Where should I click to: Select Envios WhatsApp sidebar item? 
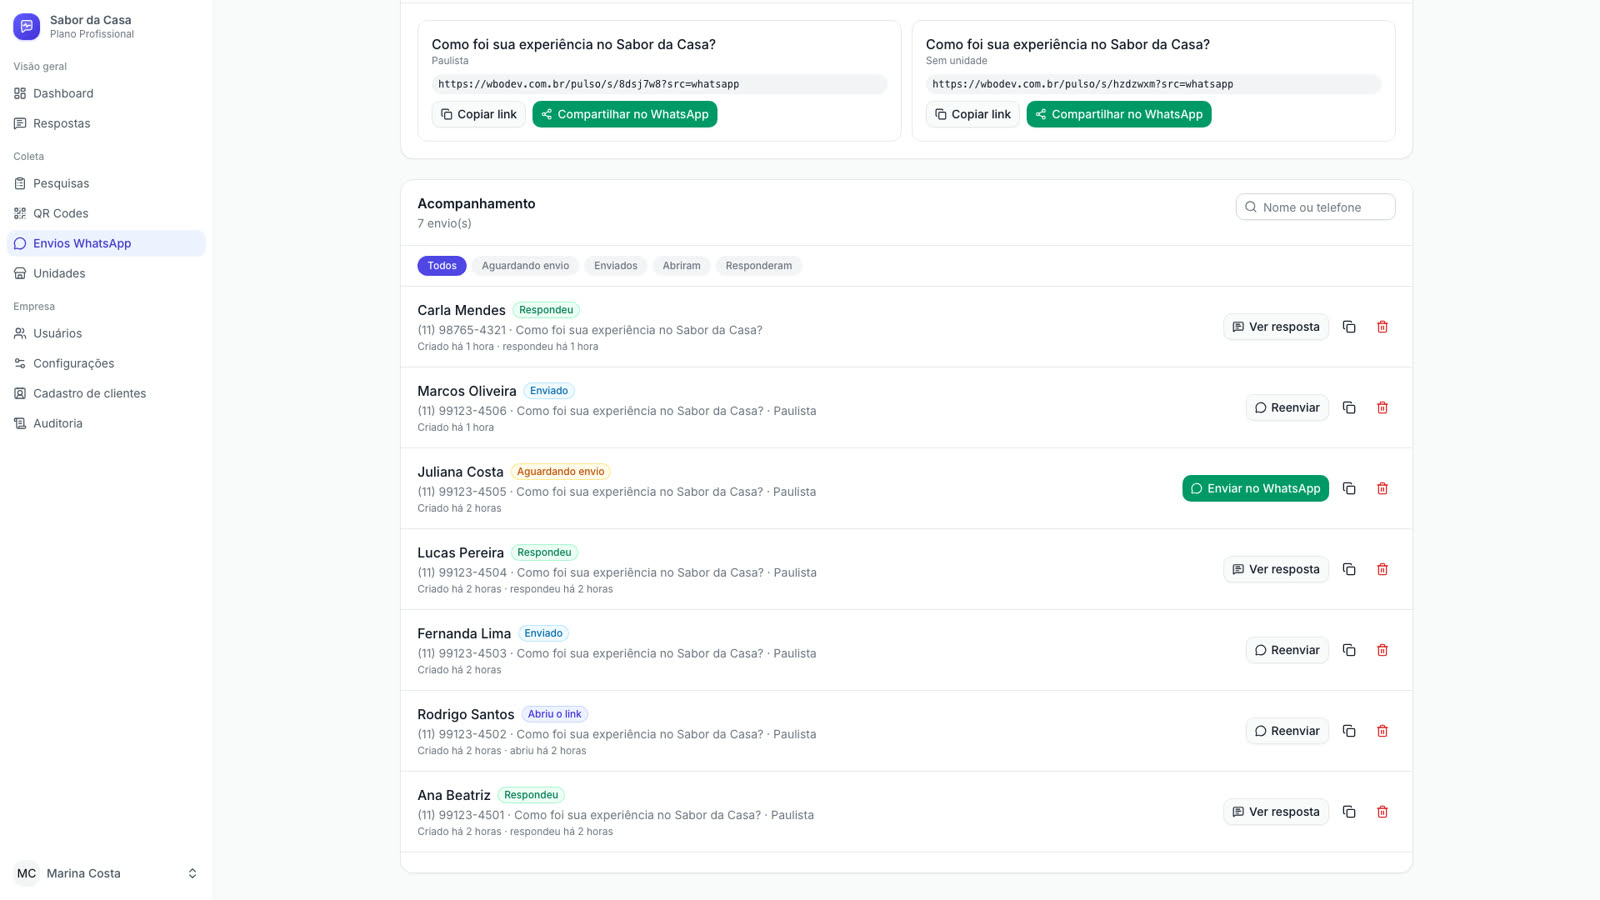pos(106,243)
